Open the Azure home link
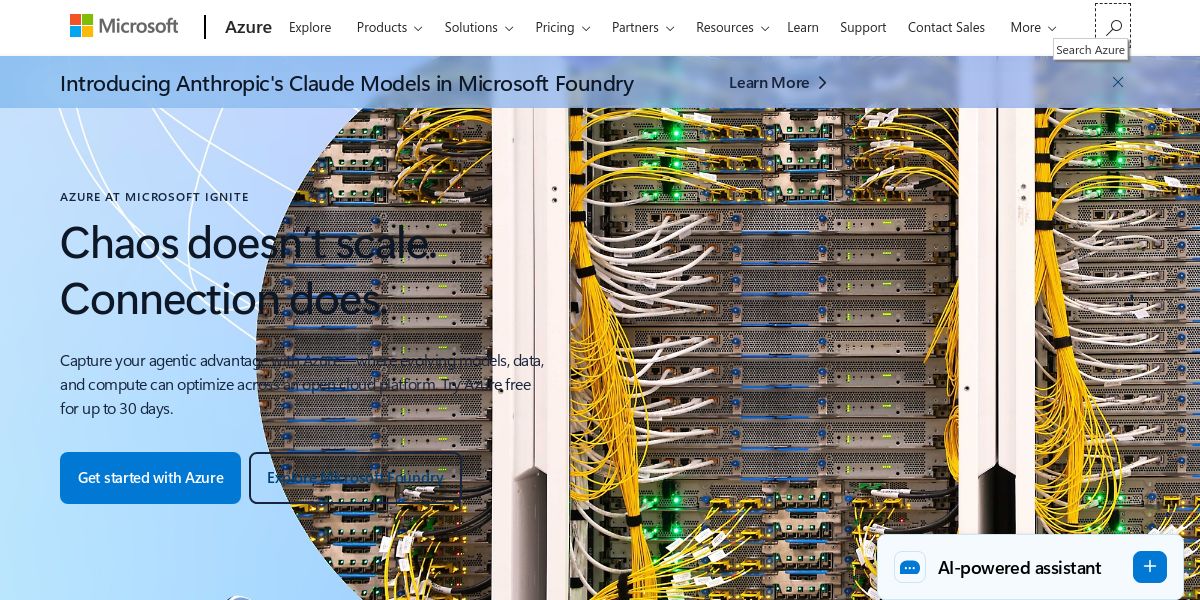The image size is (1200, 600). (x=248, y=27)
